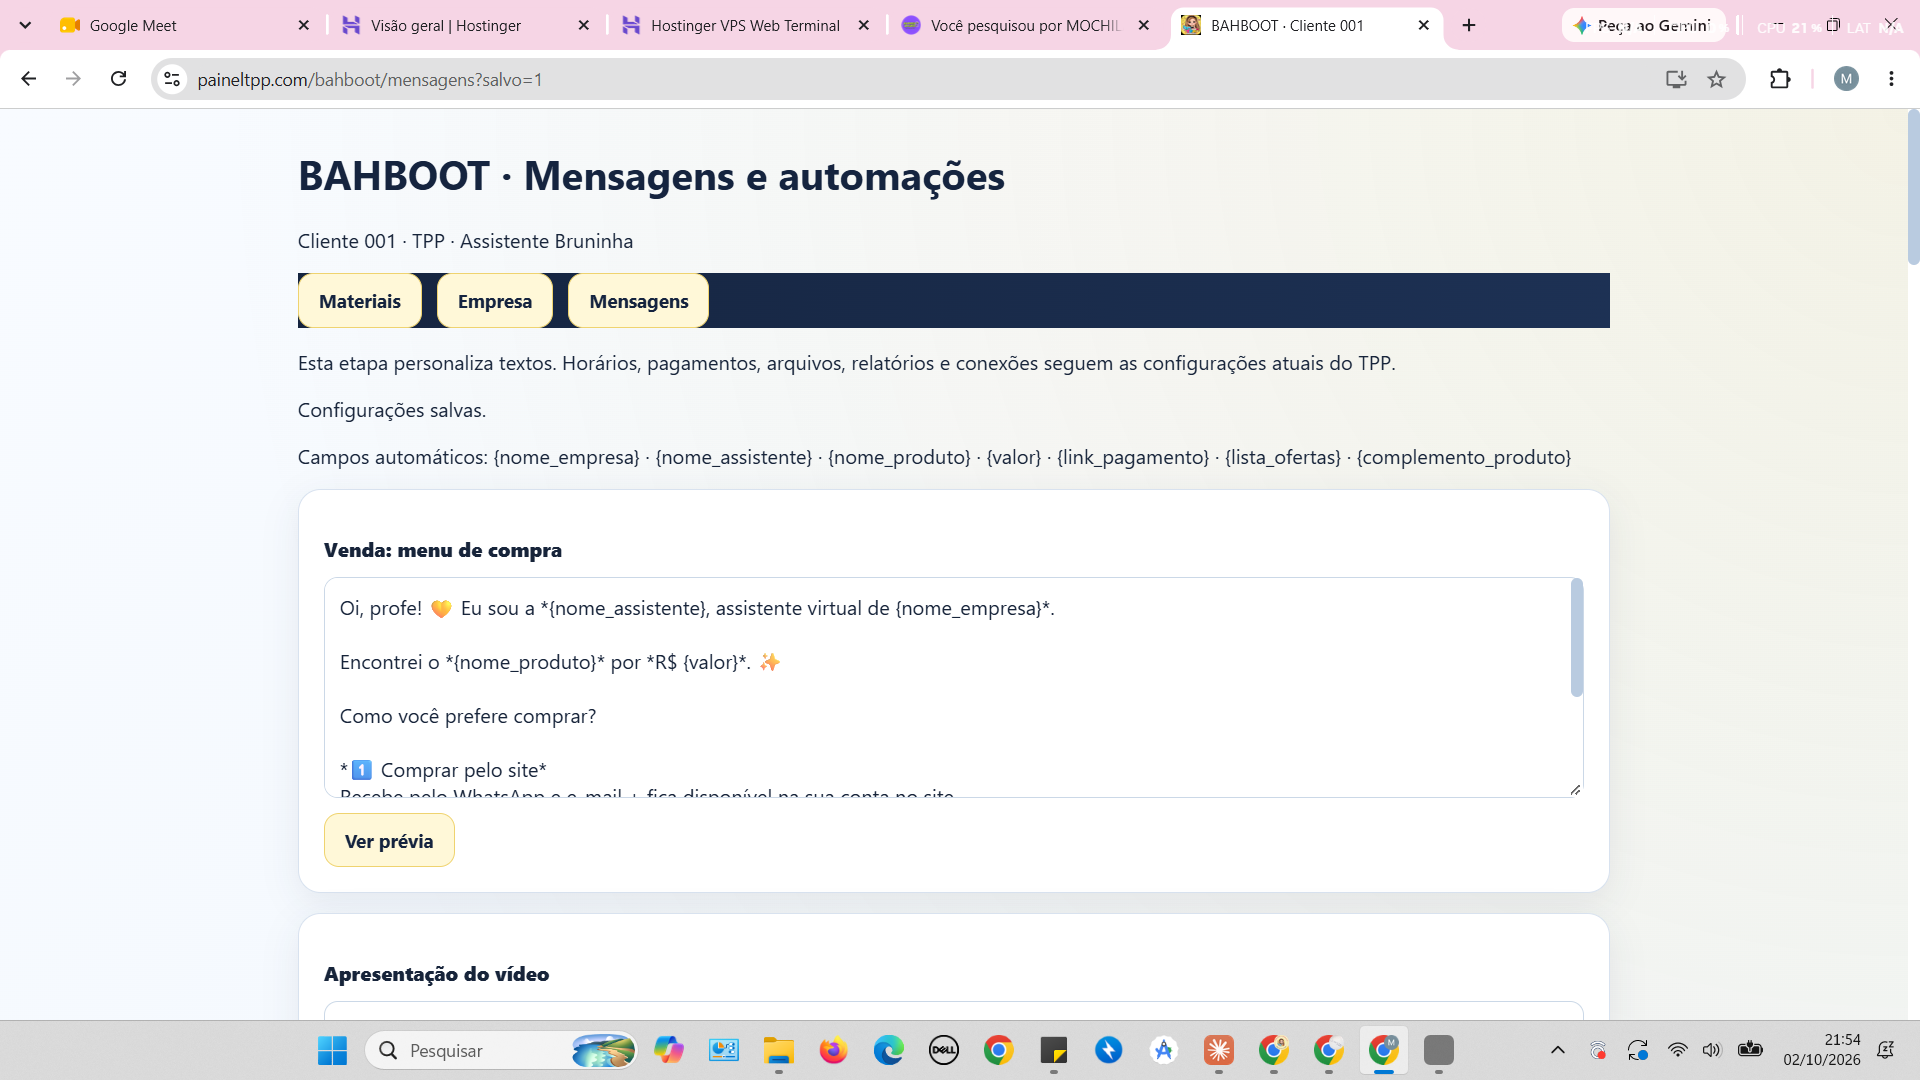Open the Materiais tab
The height and width of the screenshot is (1080, 1920).
359,301
